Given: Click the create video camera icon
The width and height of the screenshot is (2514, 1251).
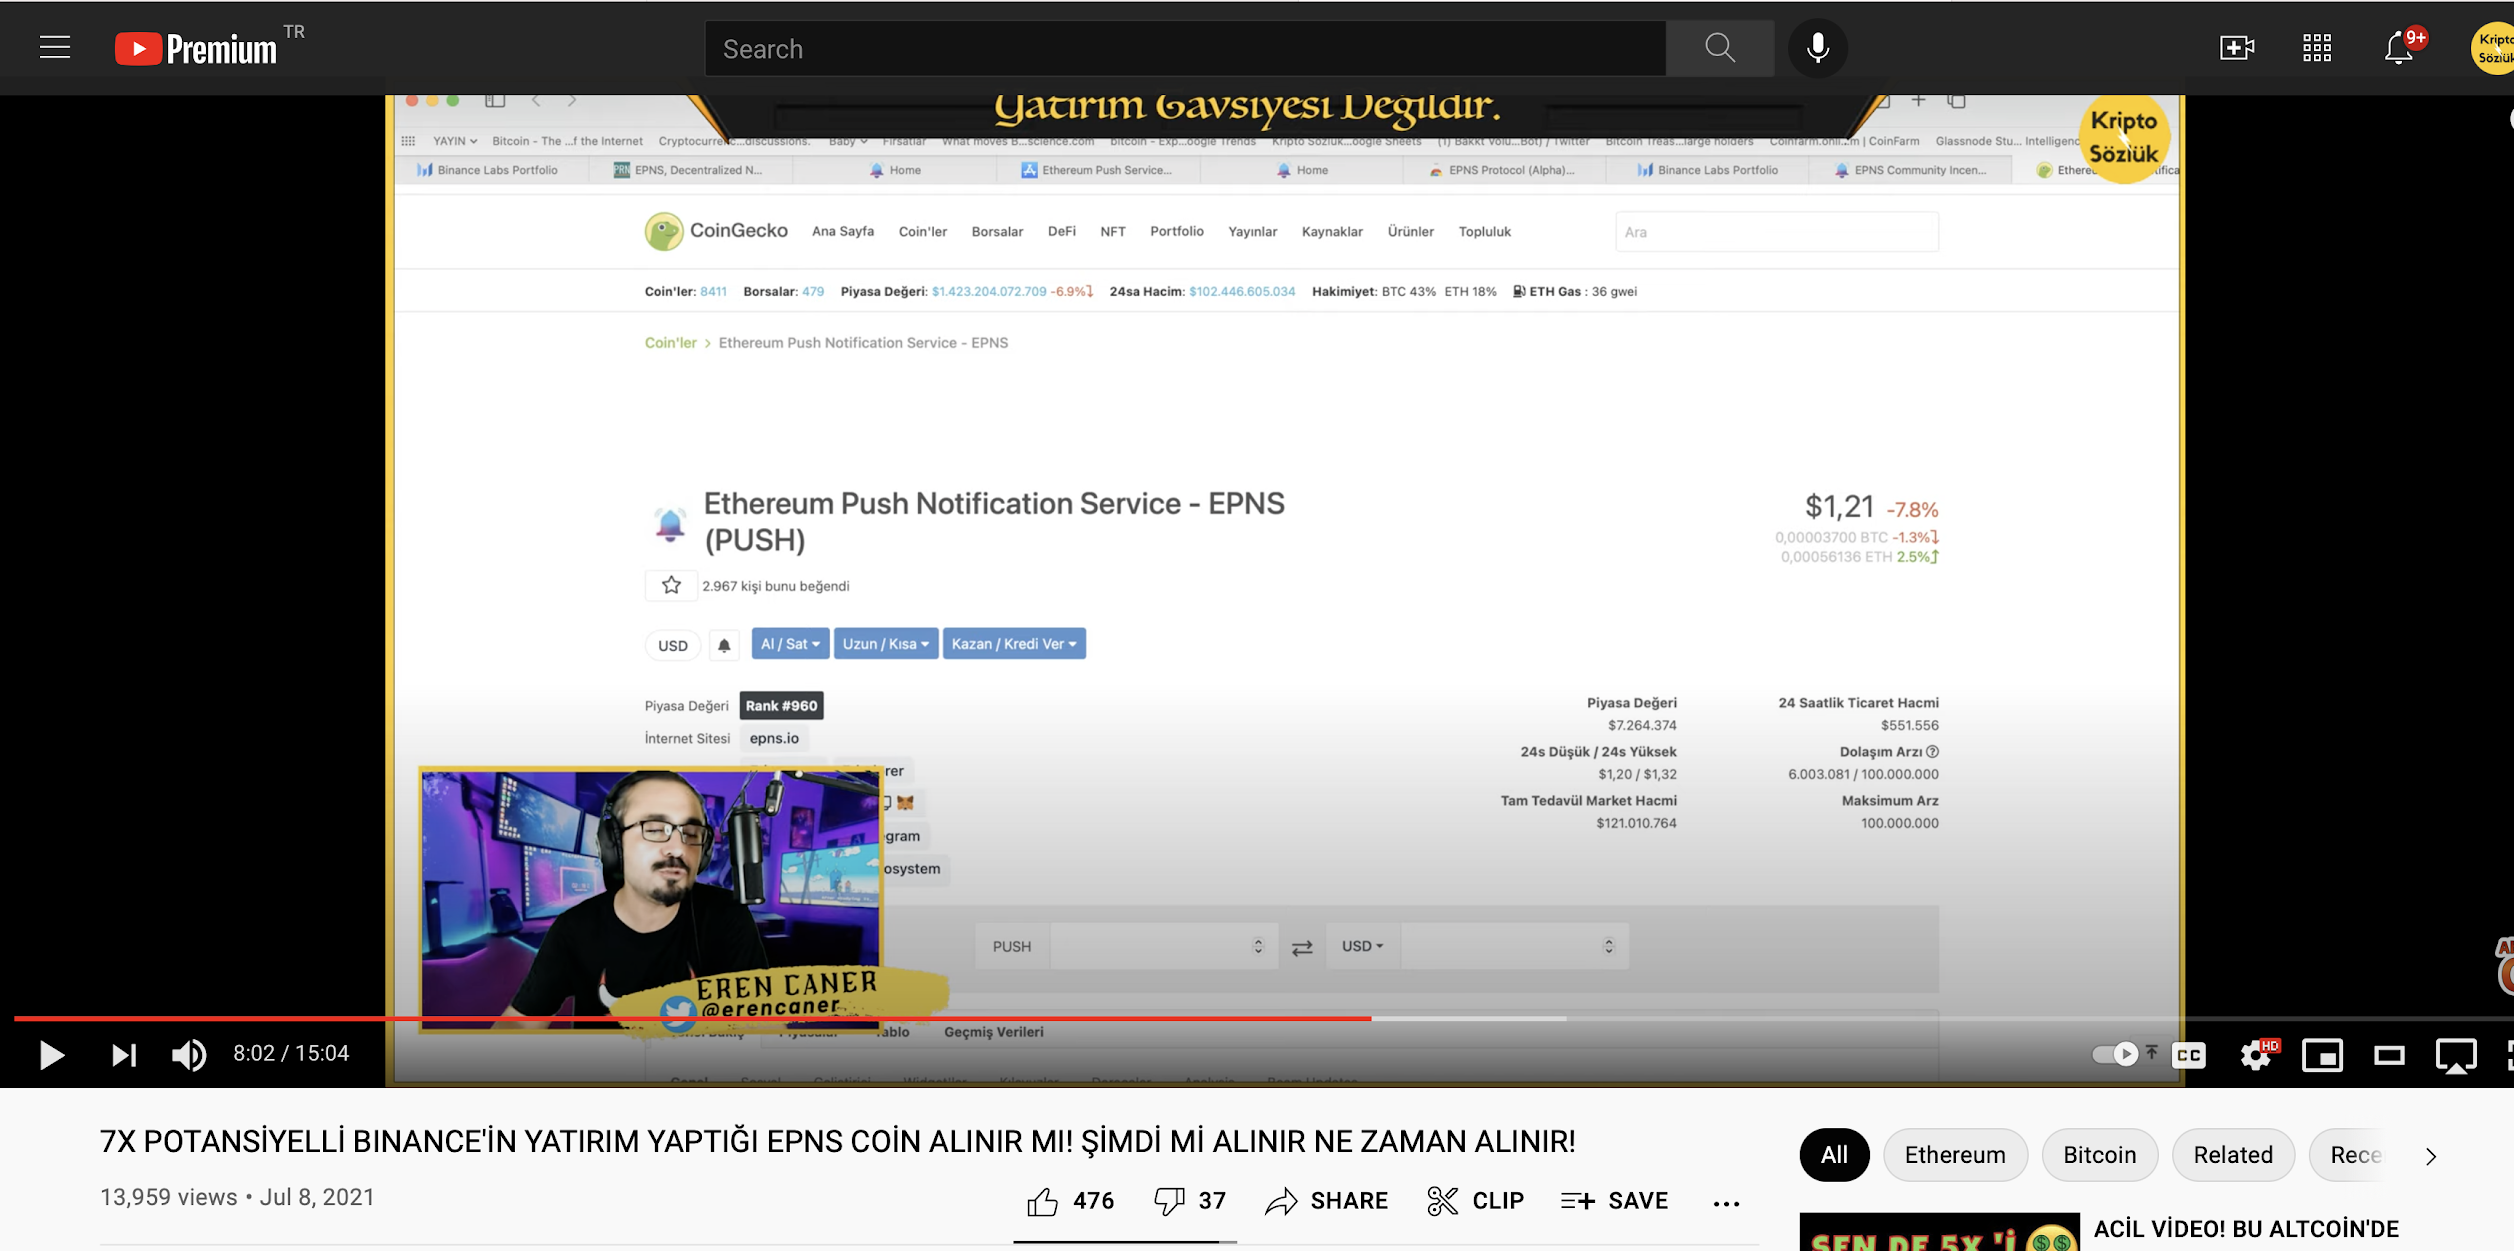Looking at the screenshot, I should (2236, 48).
